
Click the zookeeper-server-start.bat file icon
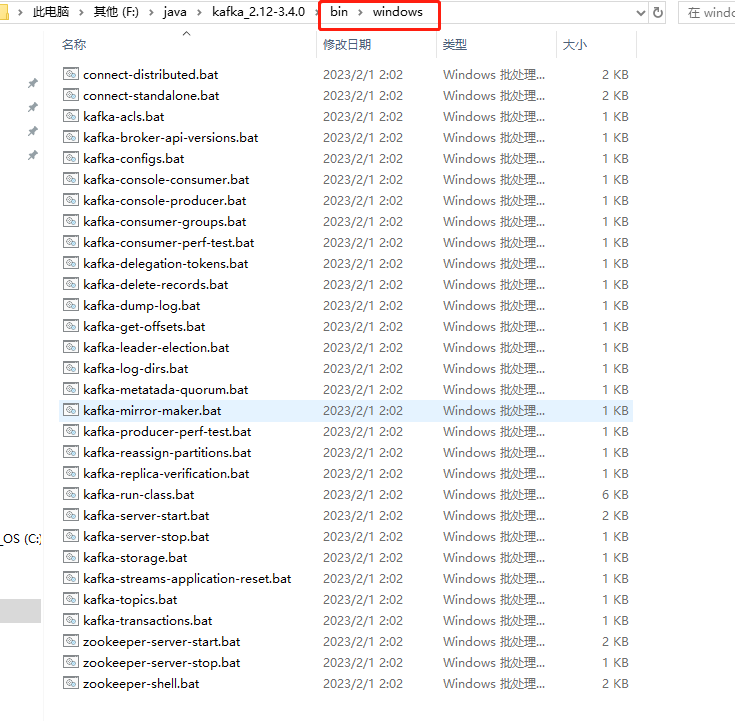[x=71, y=641]
